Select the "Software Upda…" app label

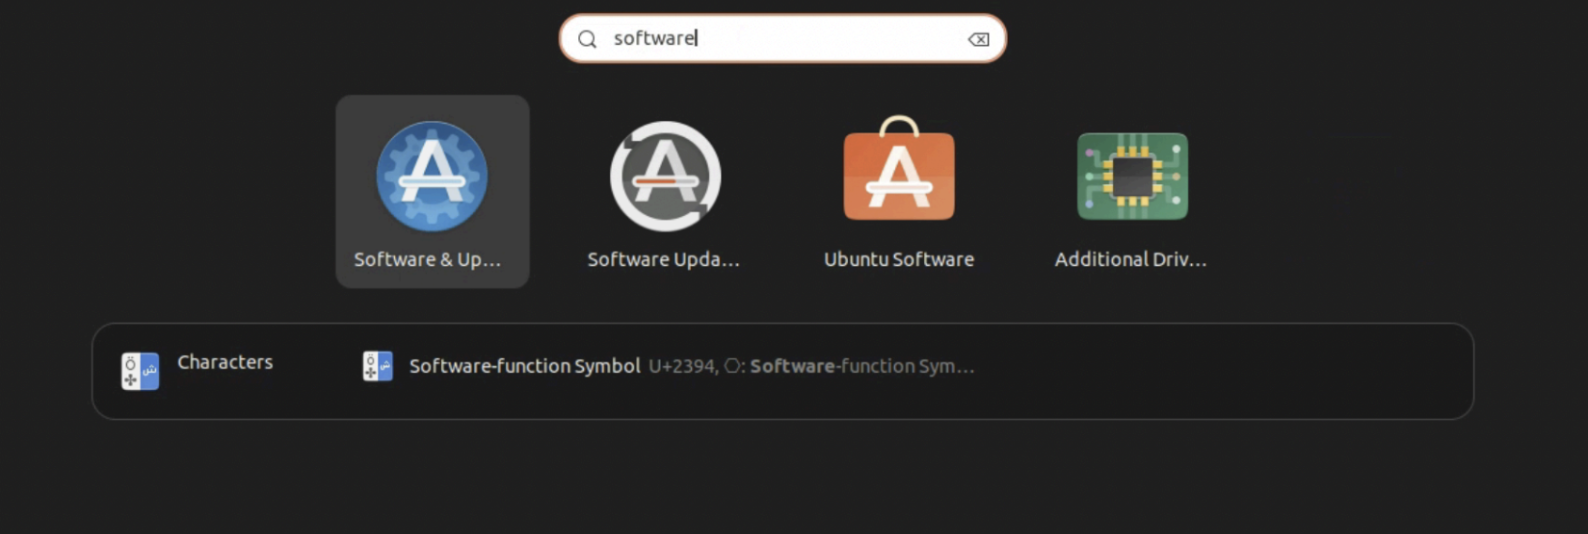pos(663,260)
